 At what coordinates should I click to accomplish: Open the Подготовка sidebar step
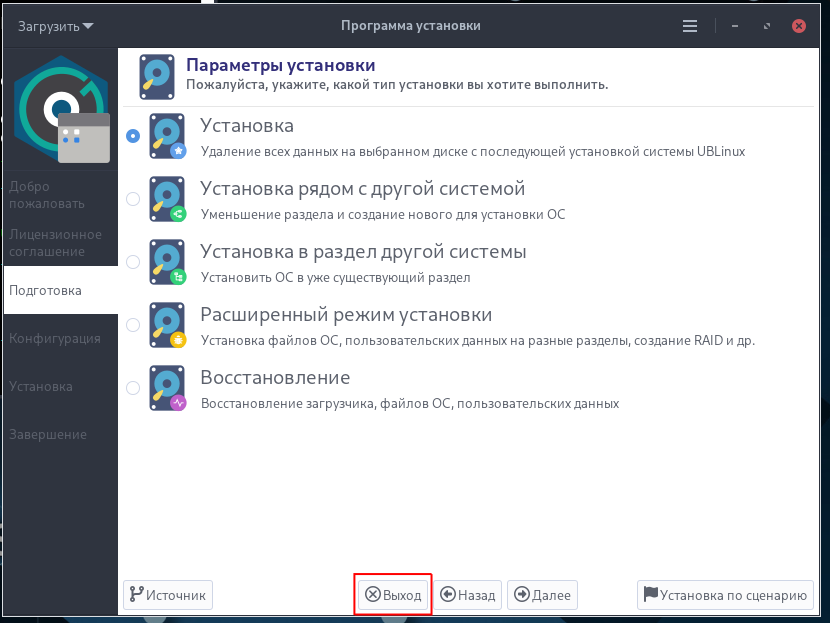61,290
